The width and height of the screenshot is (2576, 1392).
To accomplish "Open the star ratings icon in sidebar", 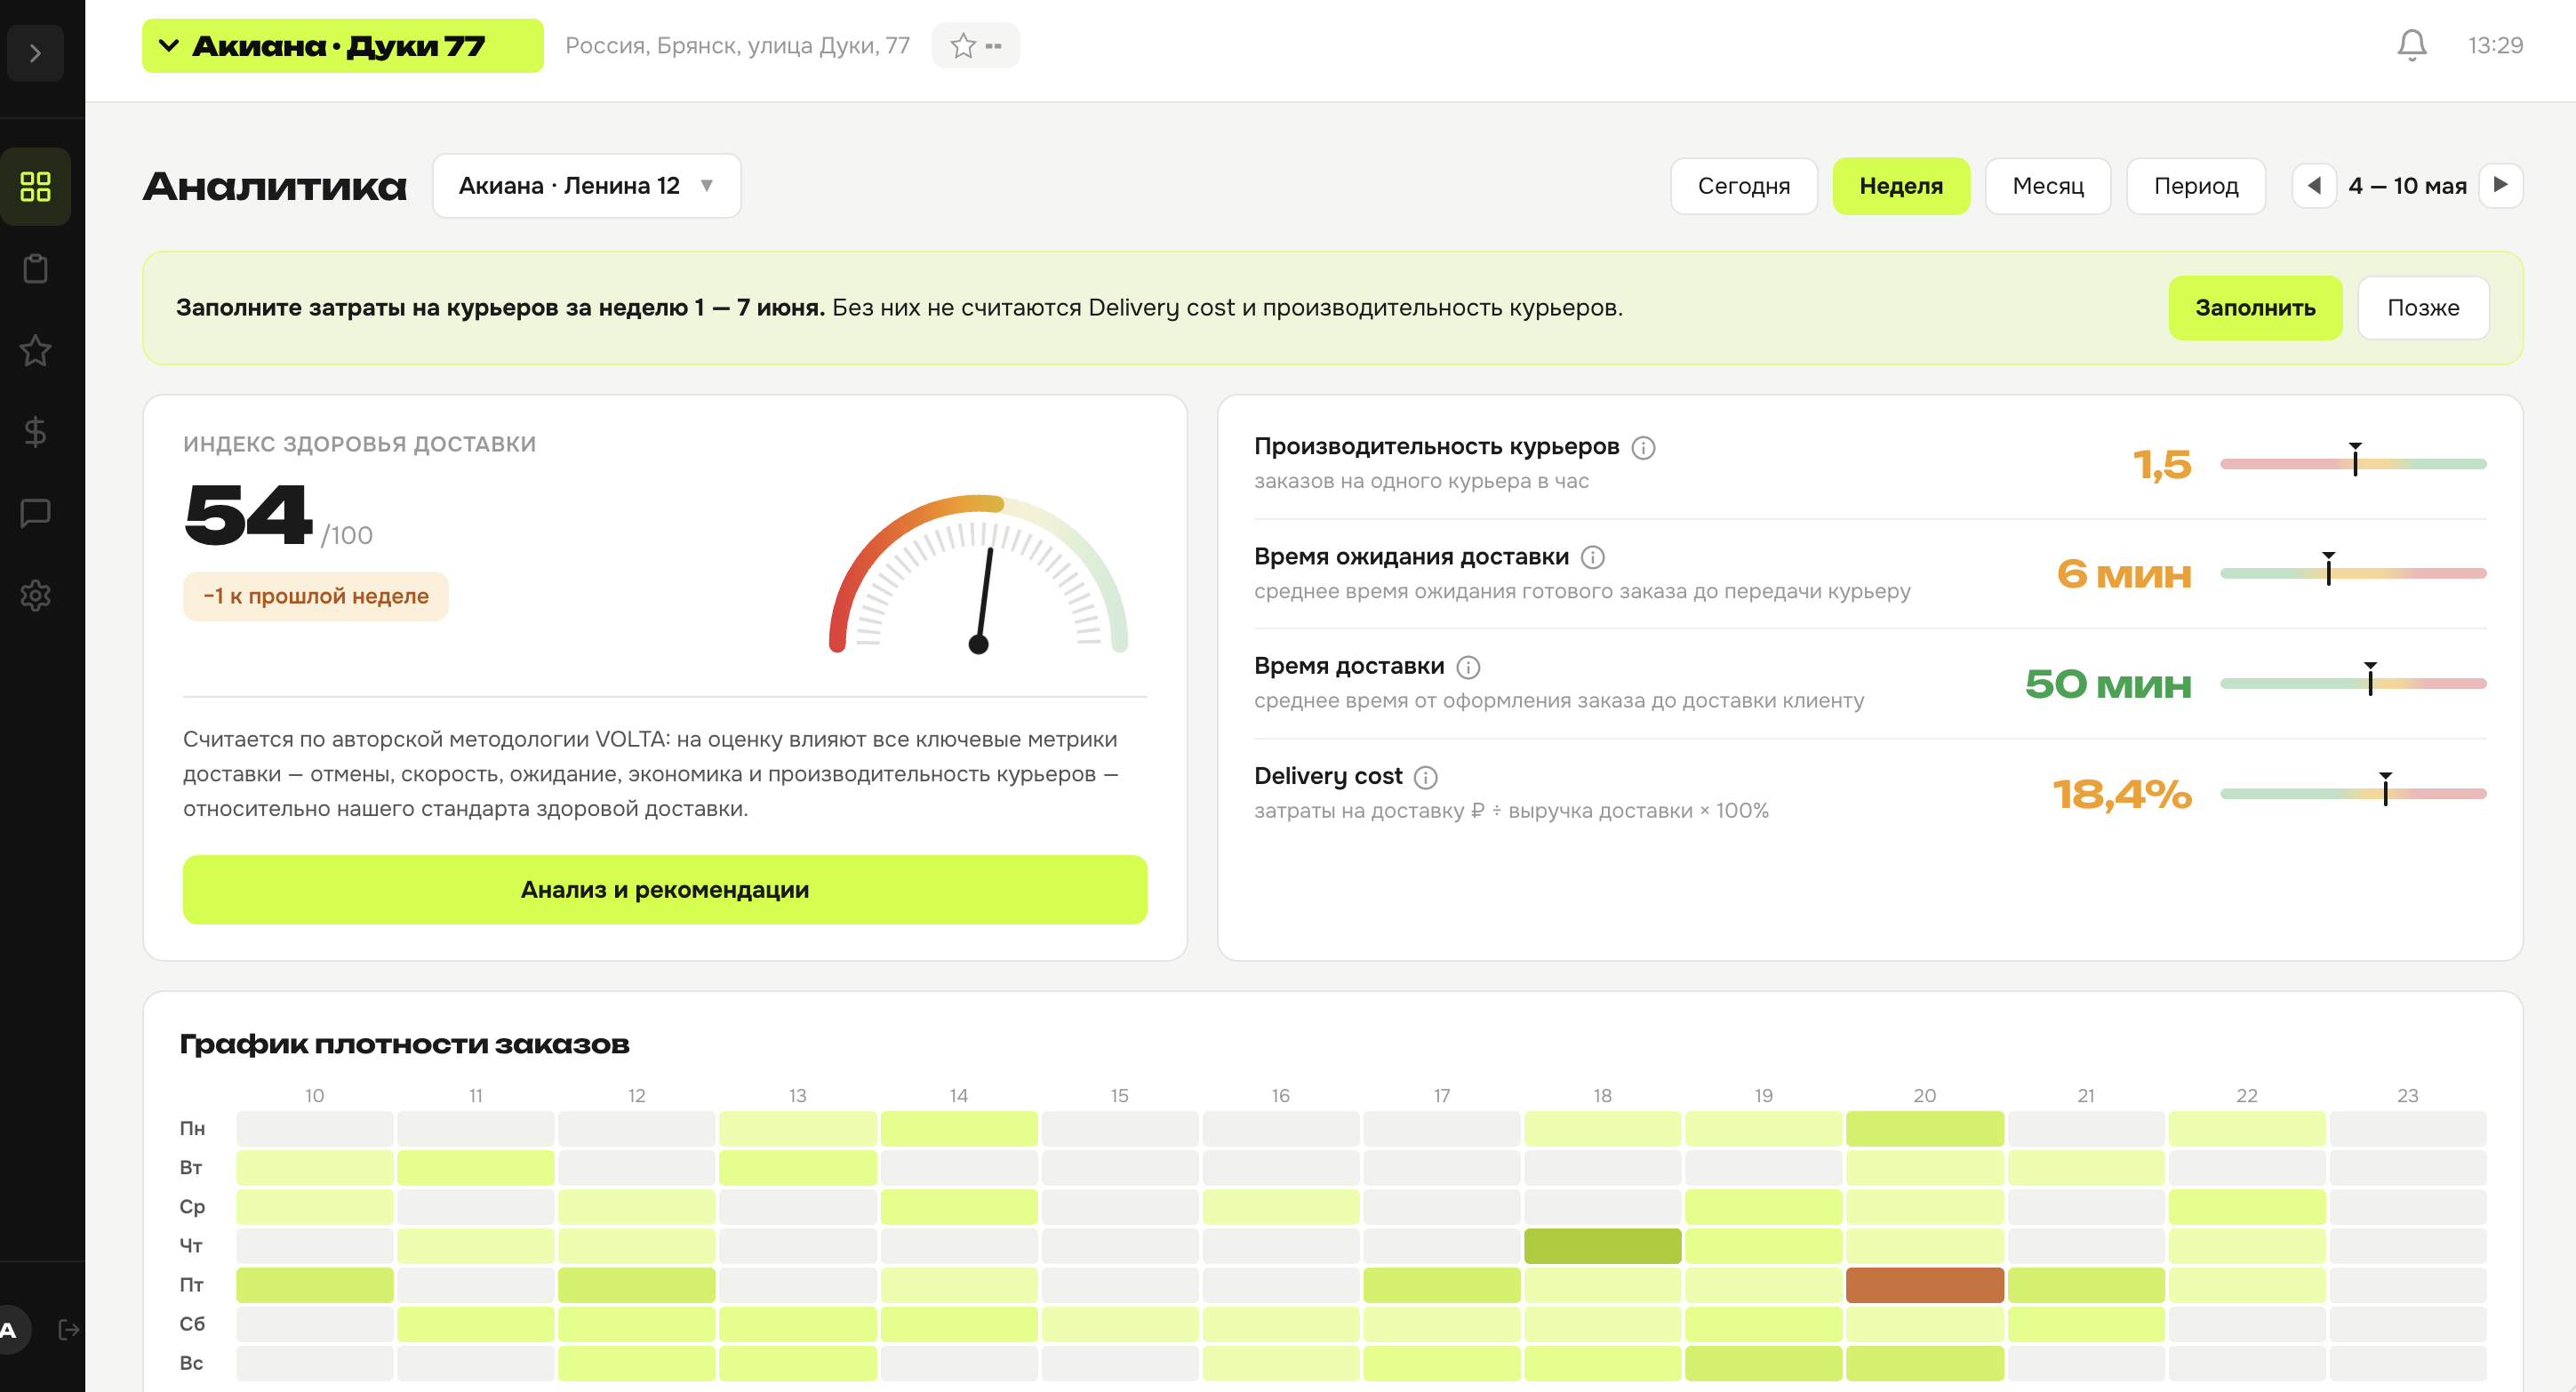I will coord(35,350).
